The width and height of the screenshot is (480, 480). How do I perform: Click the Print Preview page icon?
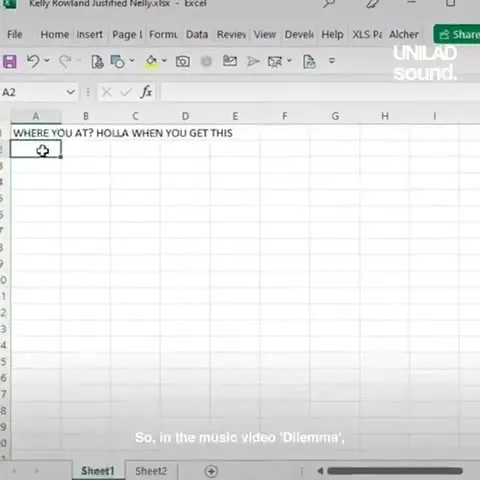click(97, 61)
